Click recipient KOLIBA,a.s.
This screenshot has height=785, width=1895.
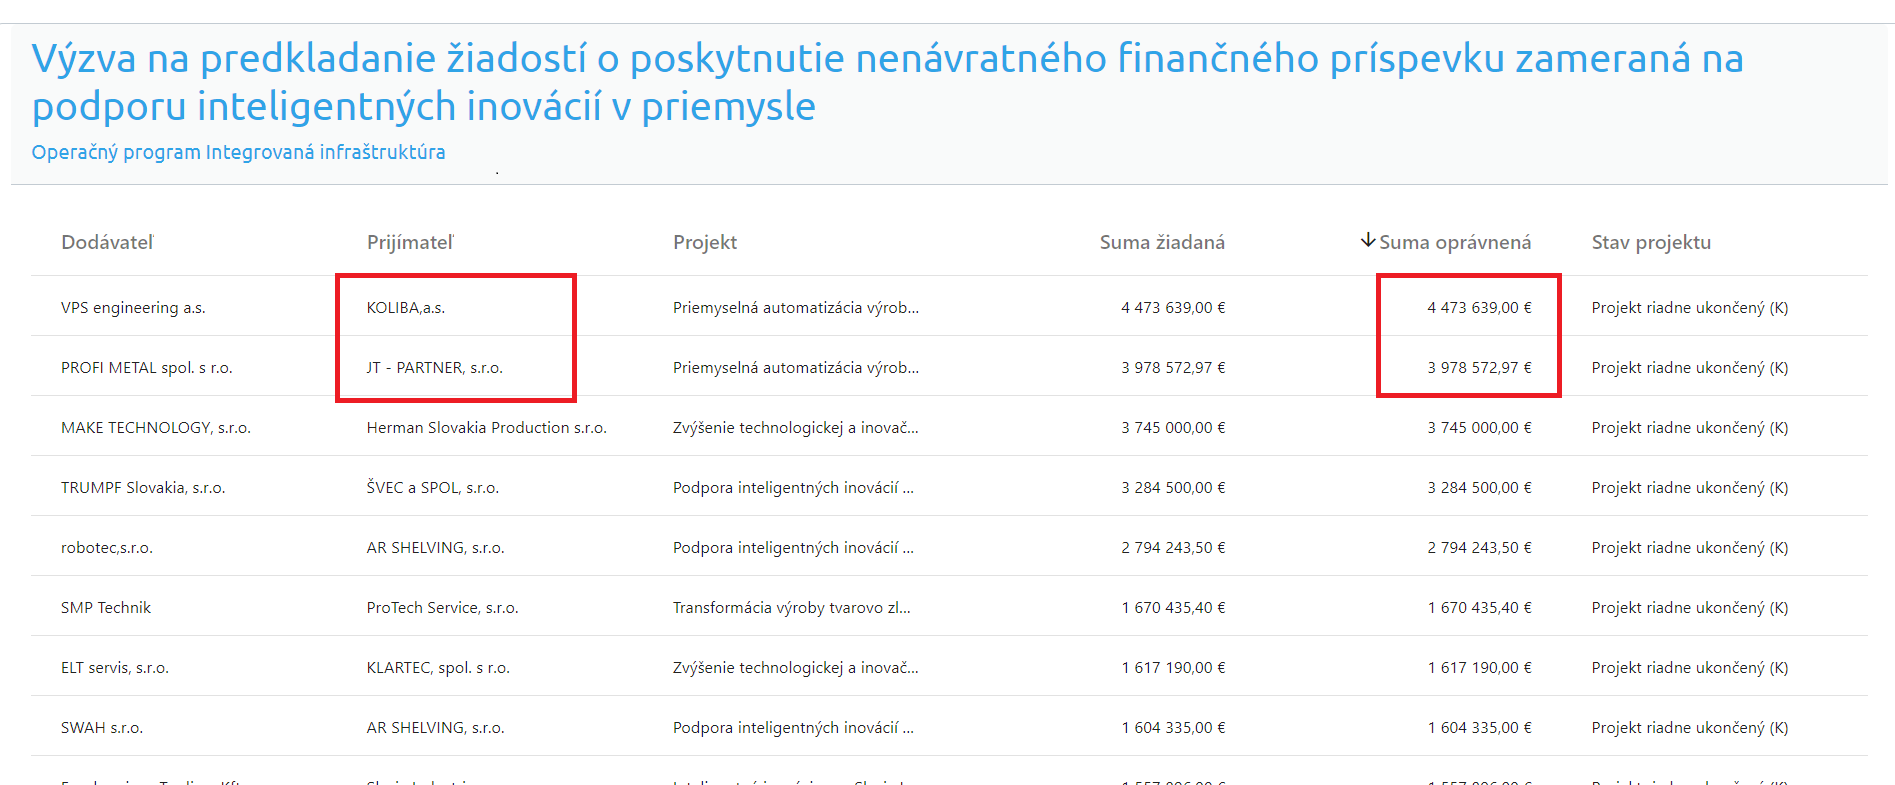(406, 308)
